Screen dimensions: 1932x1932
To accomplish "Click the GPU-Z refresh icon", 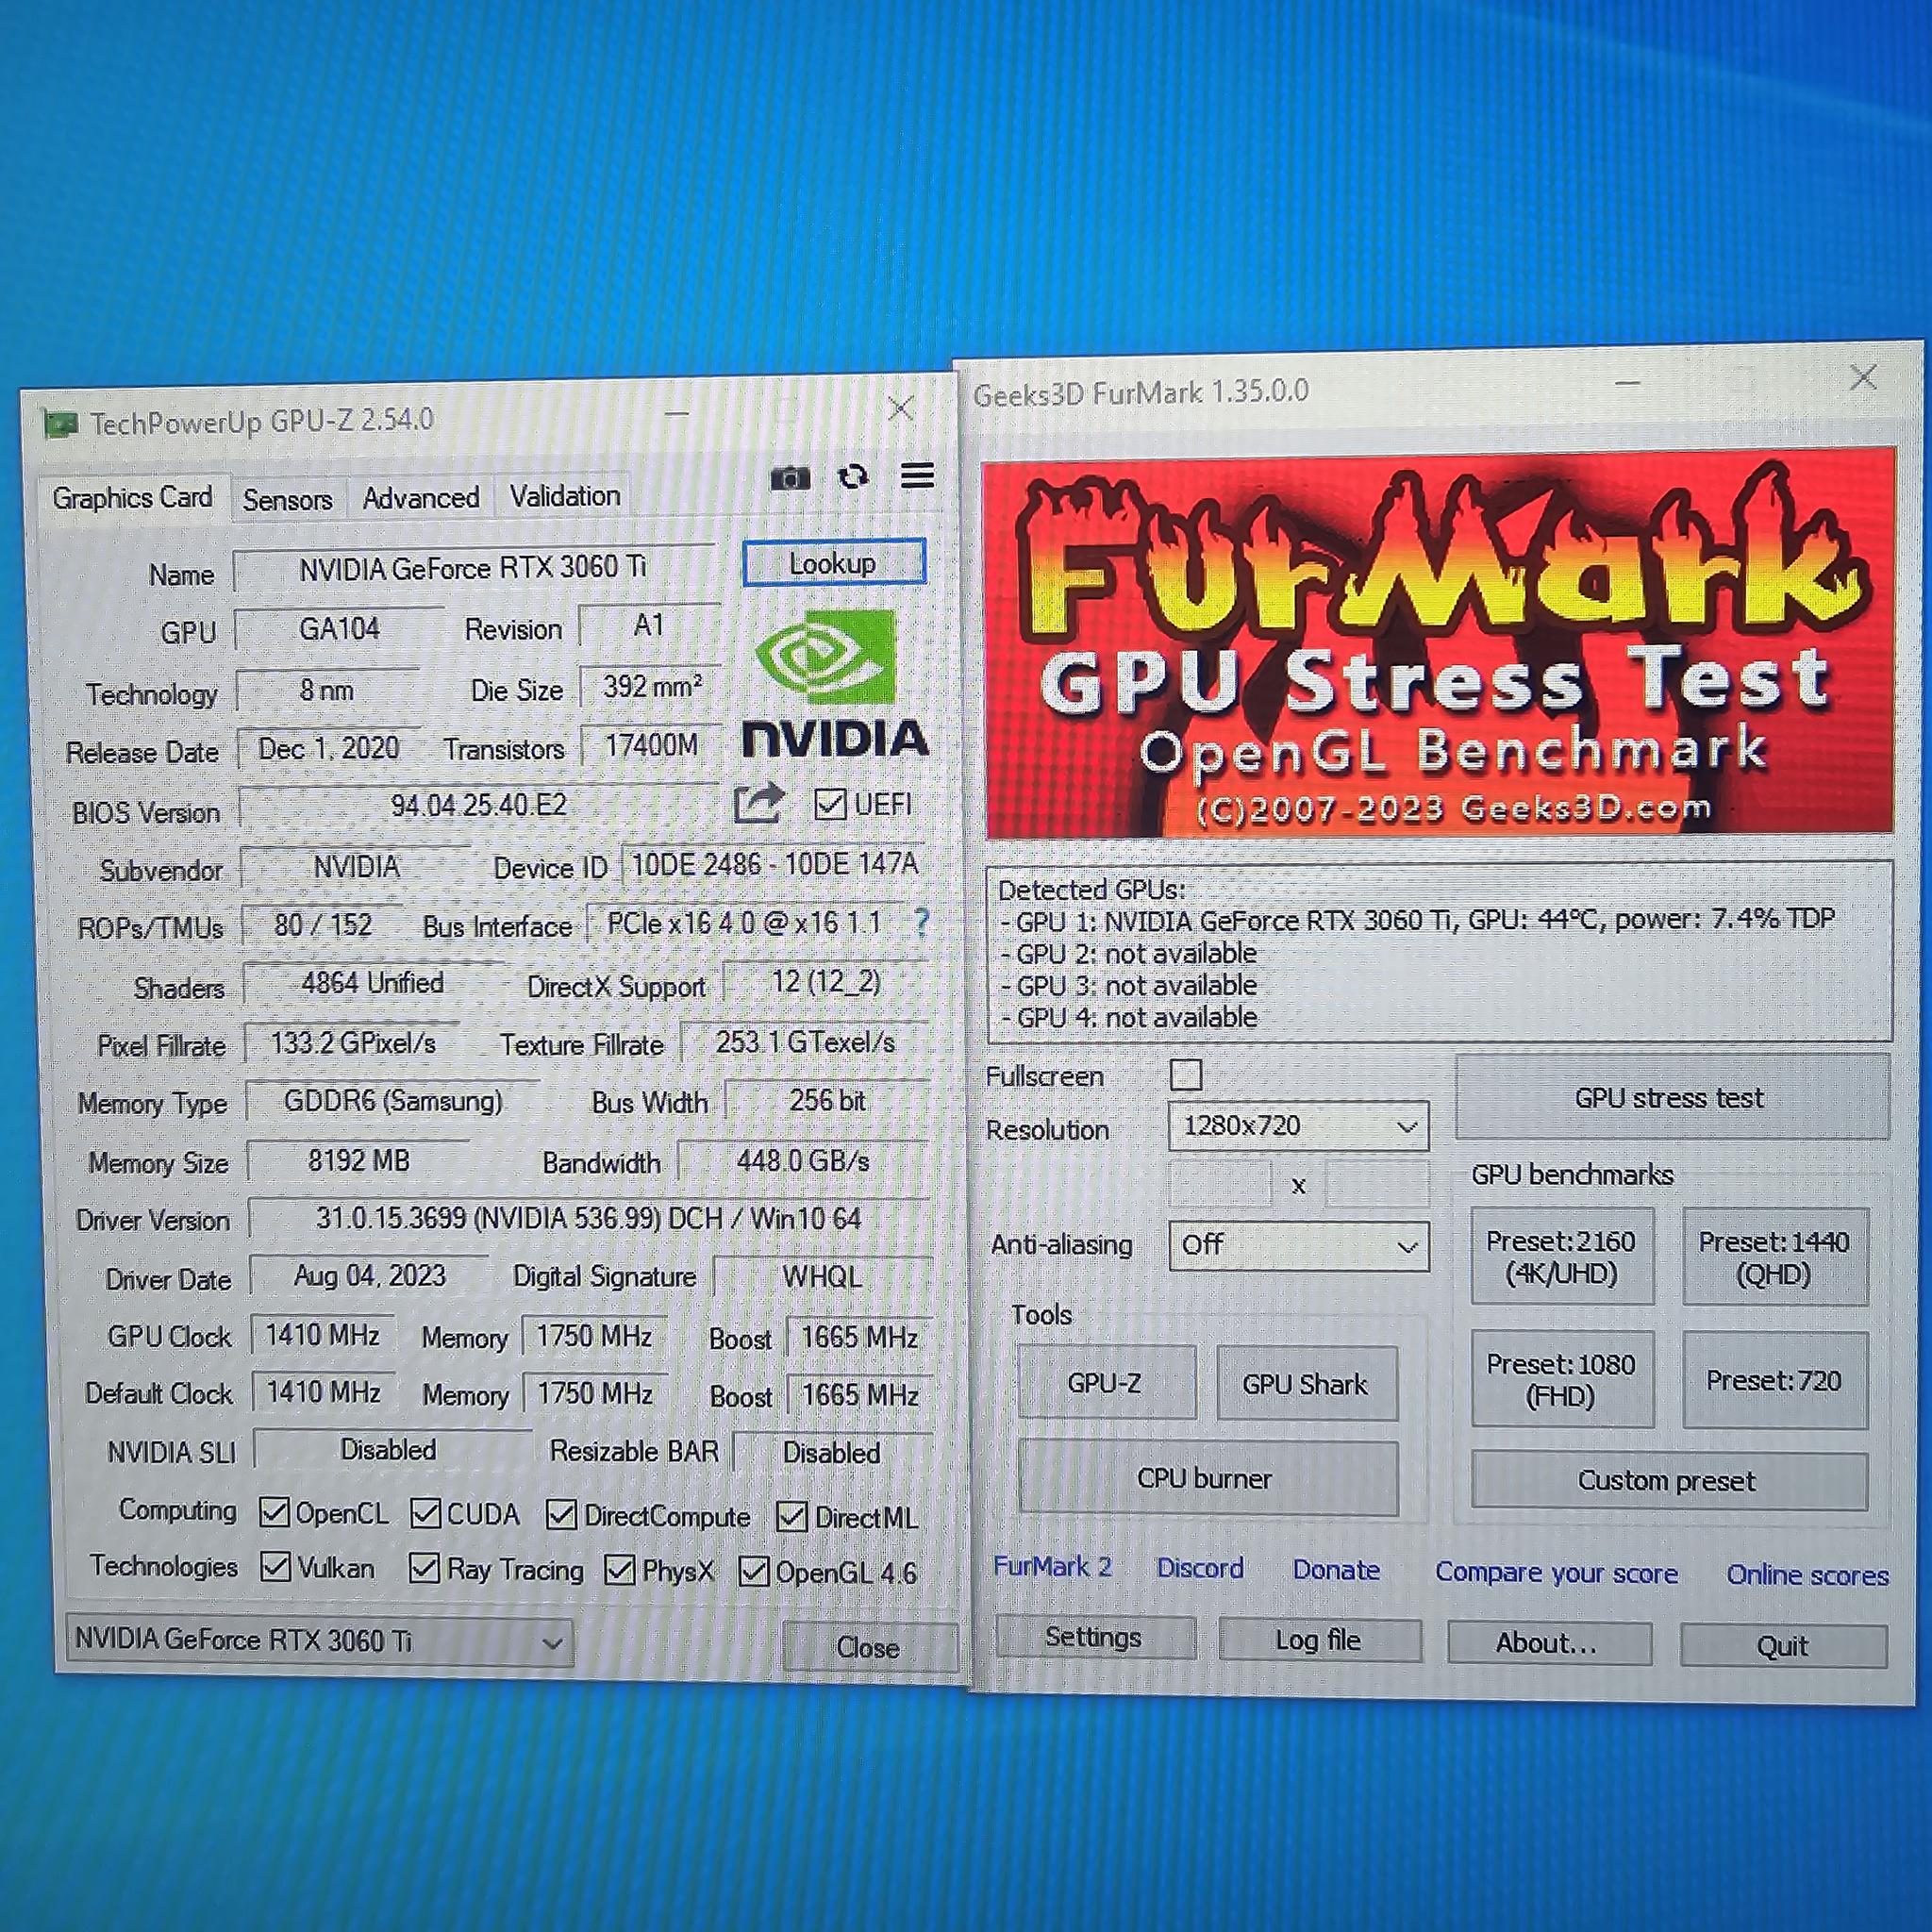I will click(x=853, y=477).
